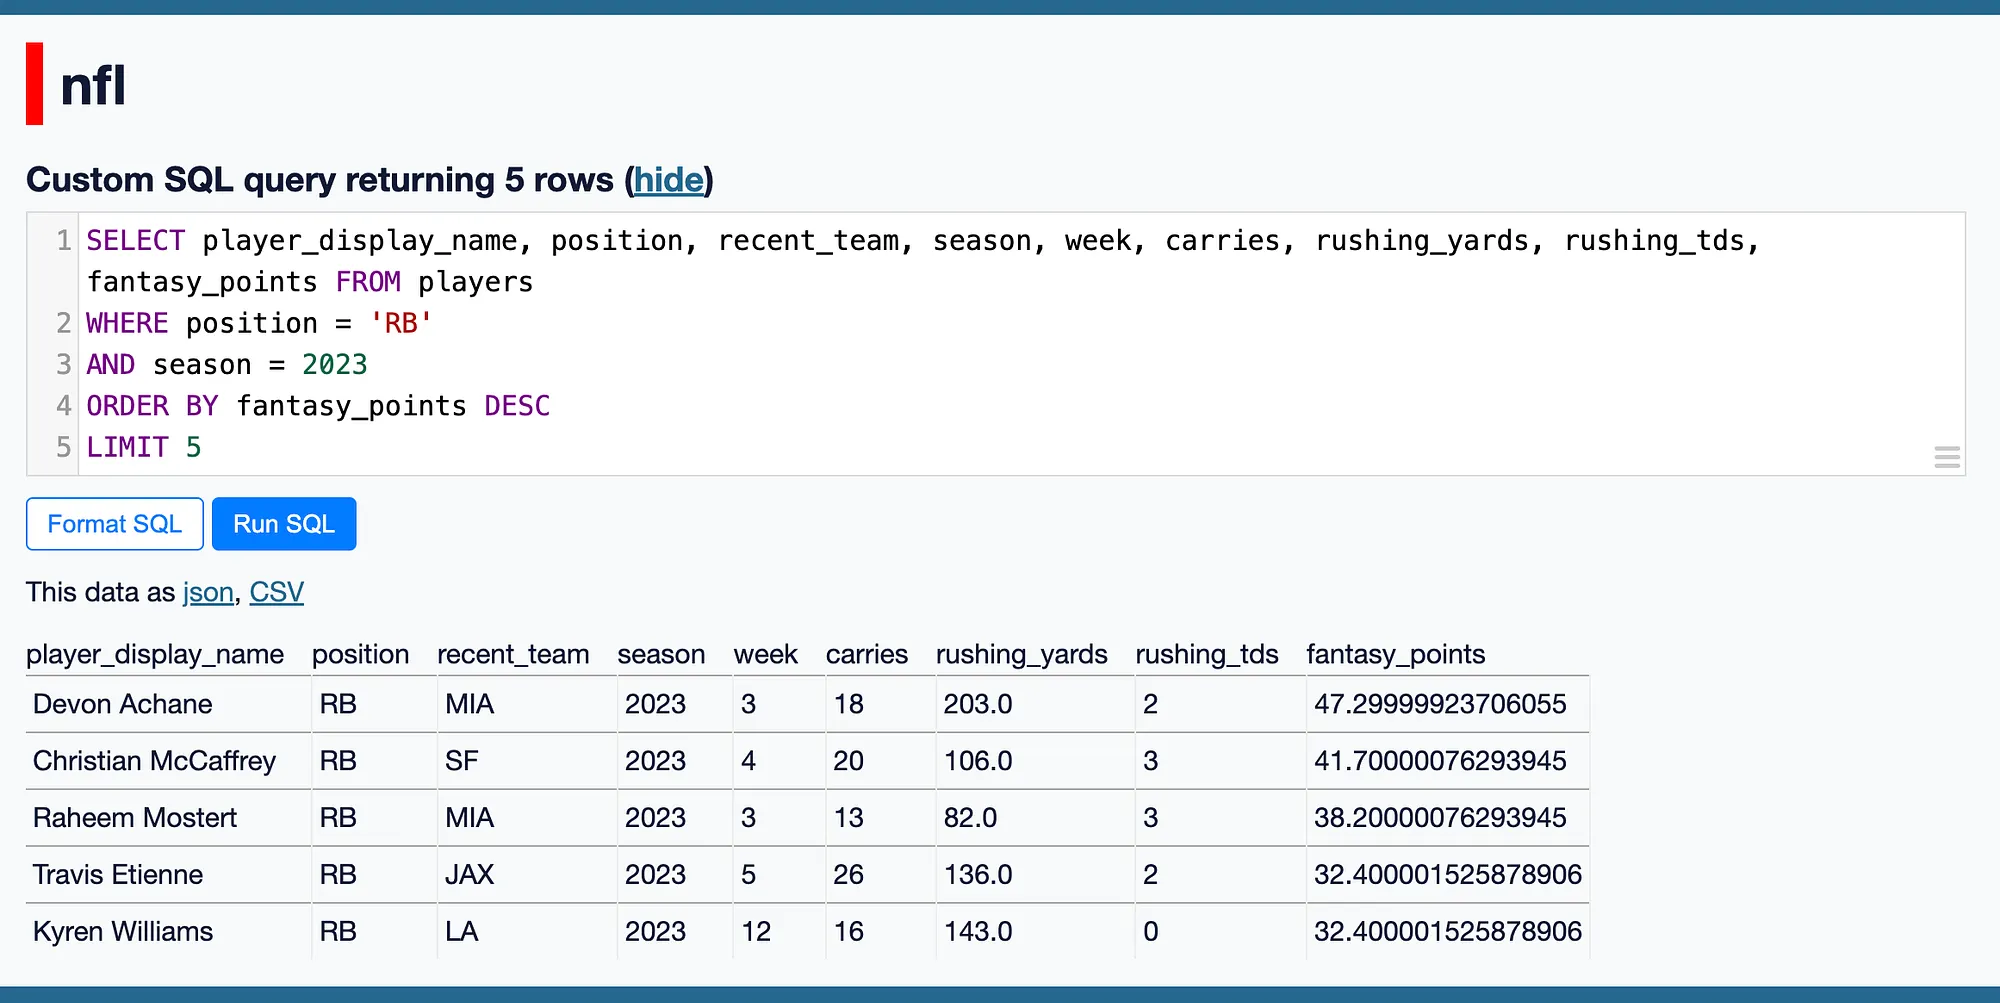
Task: Open the CSV export link
Action: coord(277,592)
